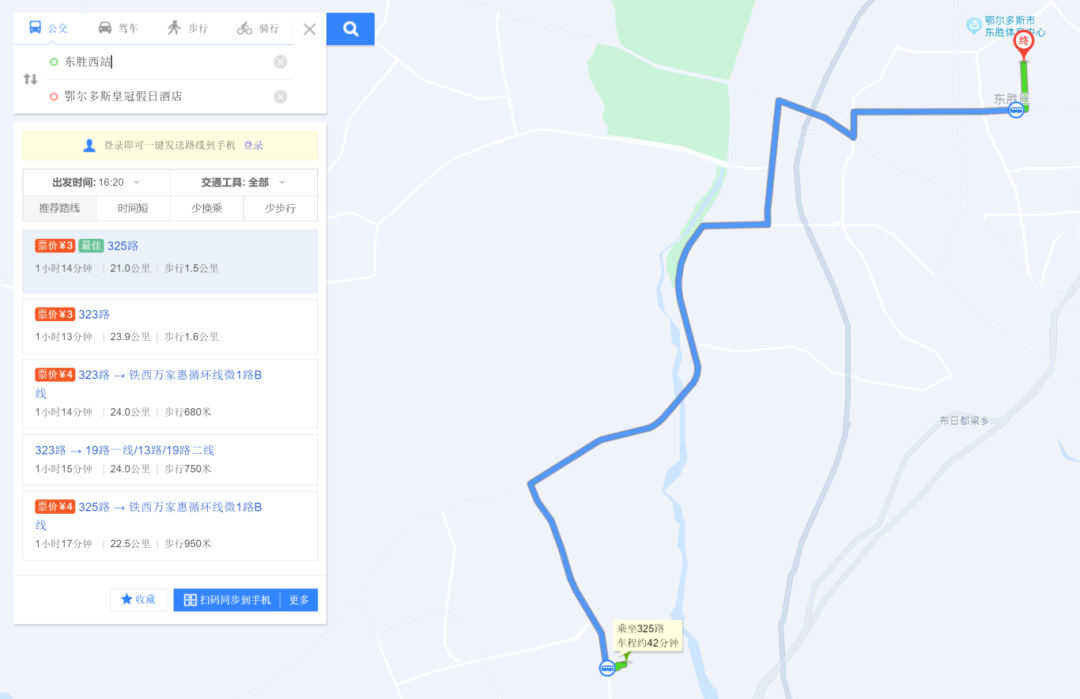Choose the walking mode icon
The width and height of the screenshot is (1080, 699).
point(174,28)
